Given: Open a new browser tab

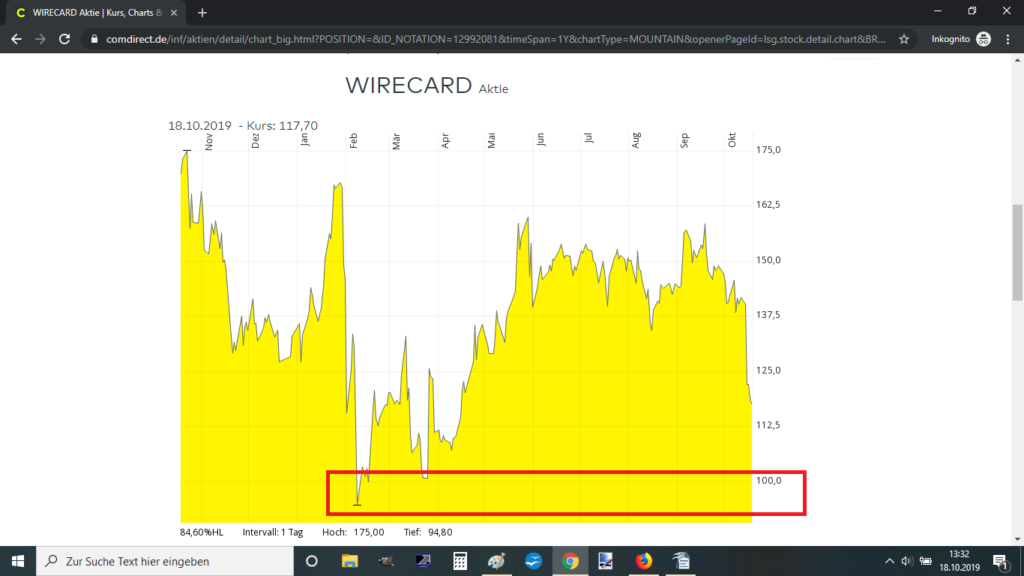Looking at the screenshot, I should tap(202, 12).
